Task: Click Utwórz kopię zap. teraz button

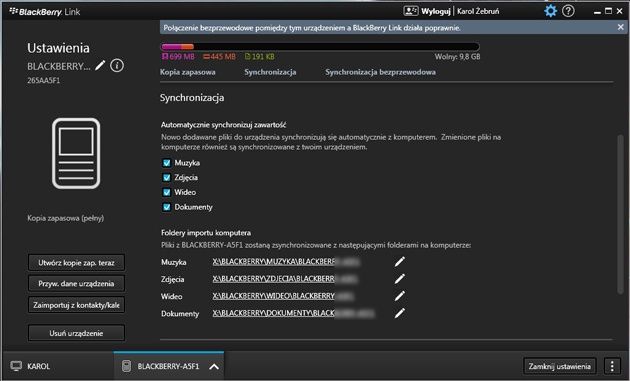Action: click(76, 263)
